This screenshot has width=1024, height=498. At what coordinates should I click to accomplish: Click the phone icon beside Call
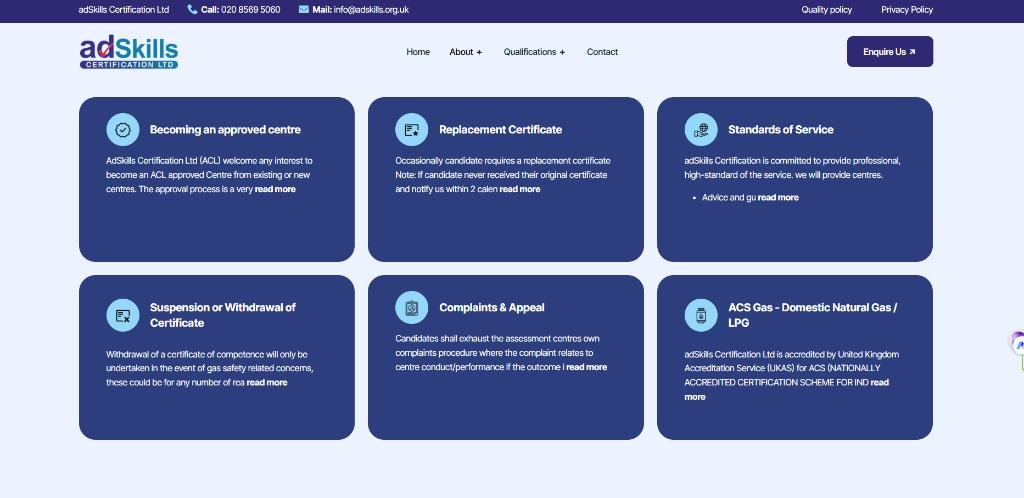click(192, 10)
